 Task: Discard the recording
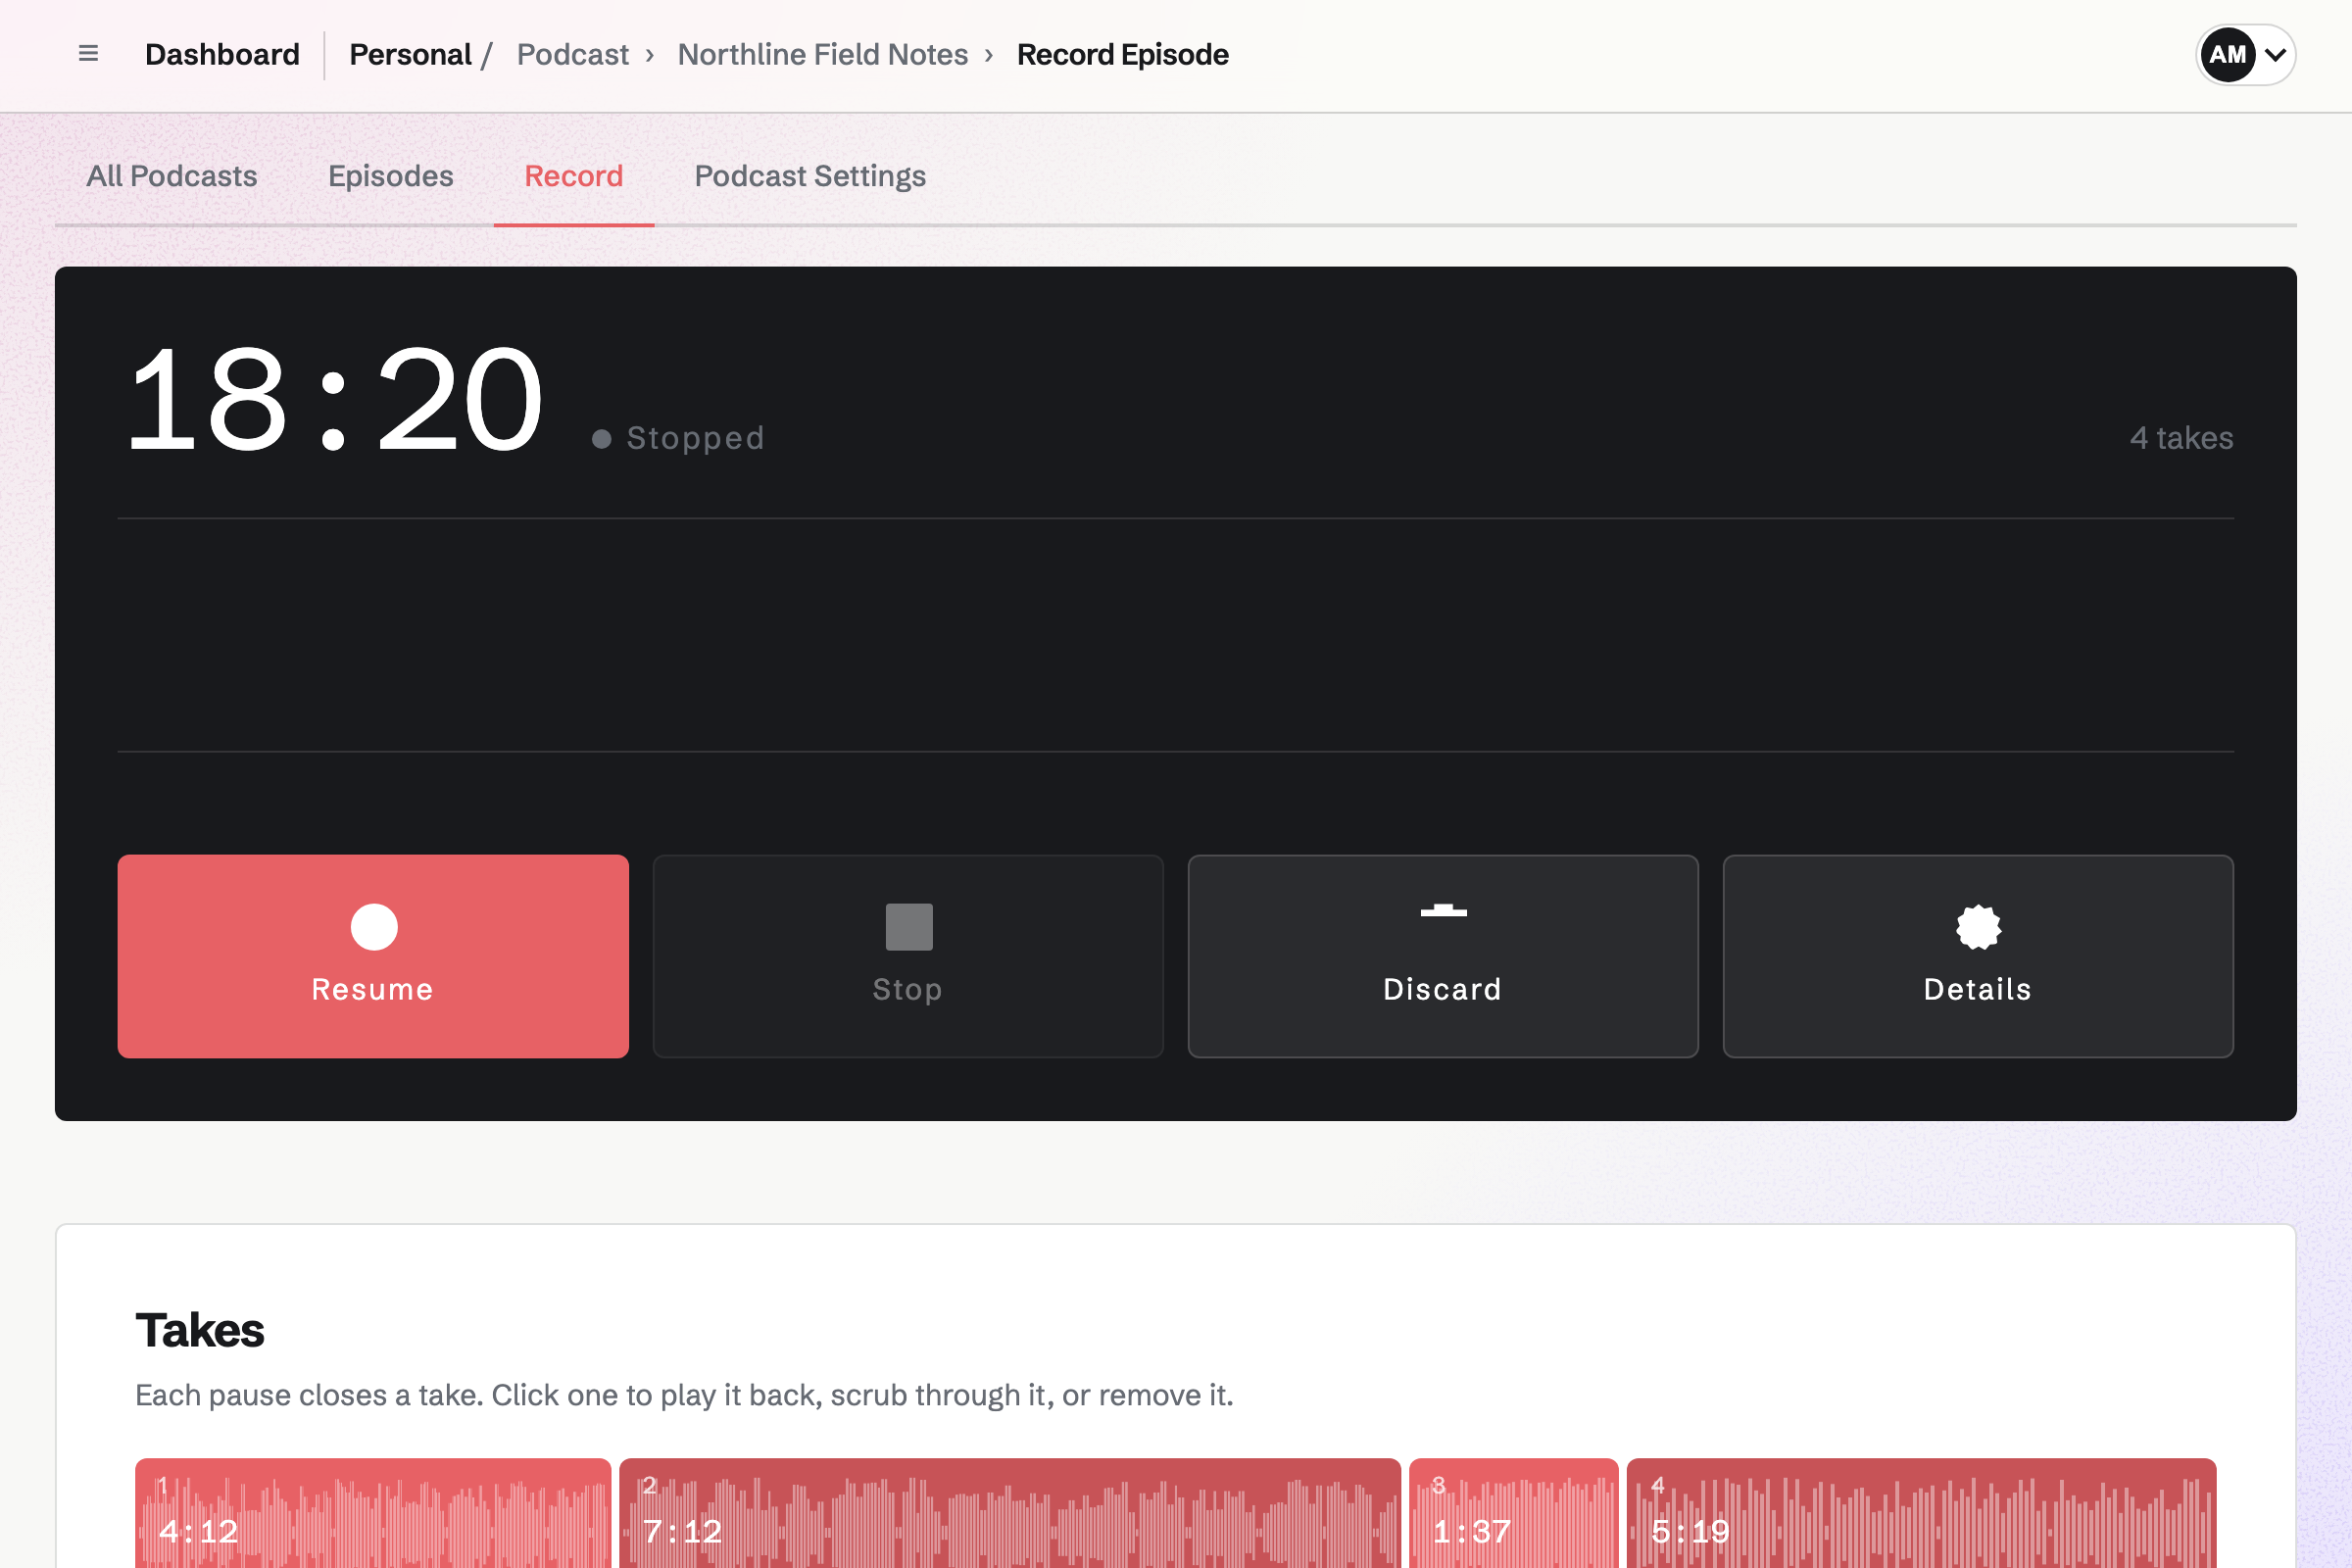tap(1443, 956)
